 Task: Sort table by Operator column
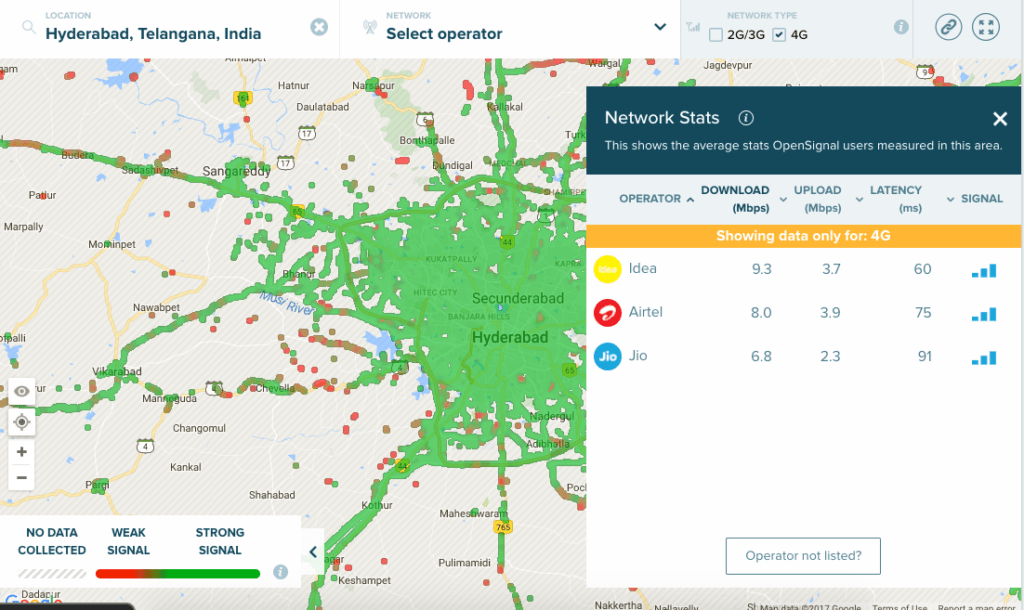tap(656, 199)
